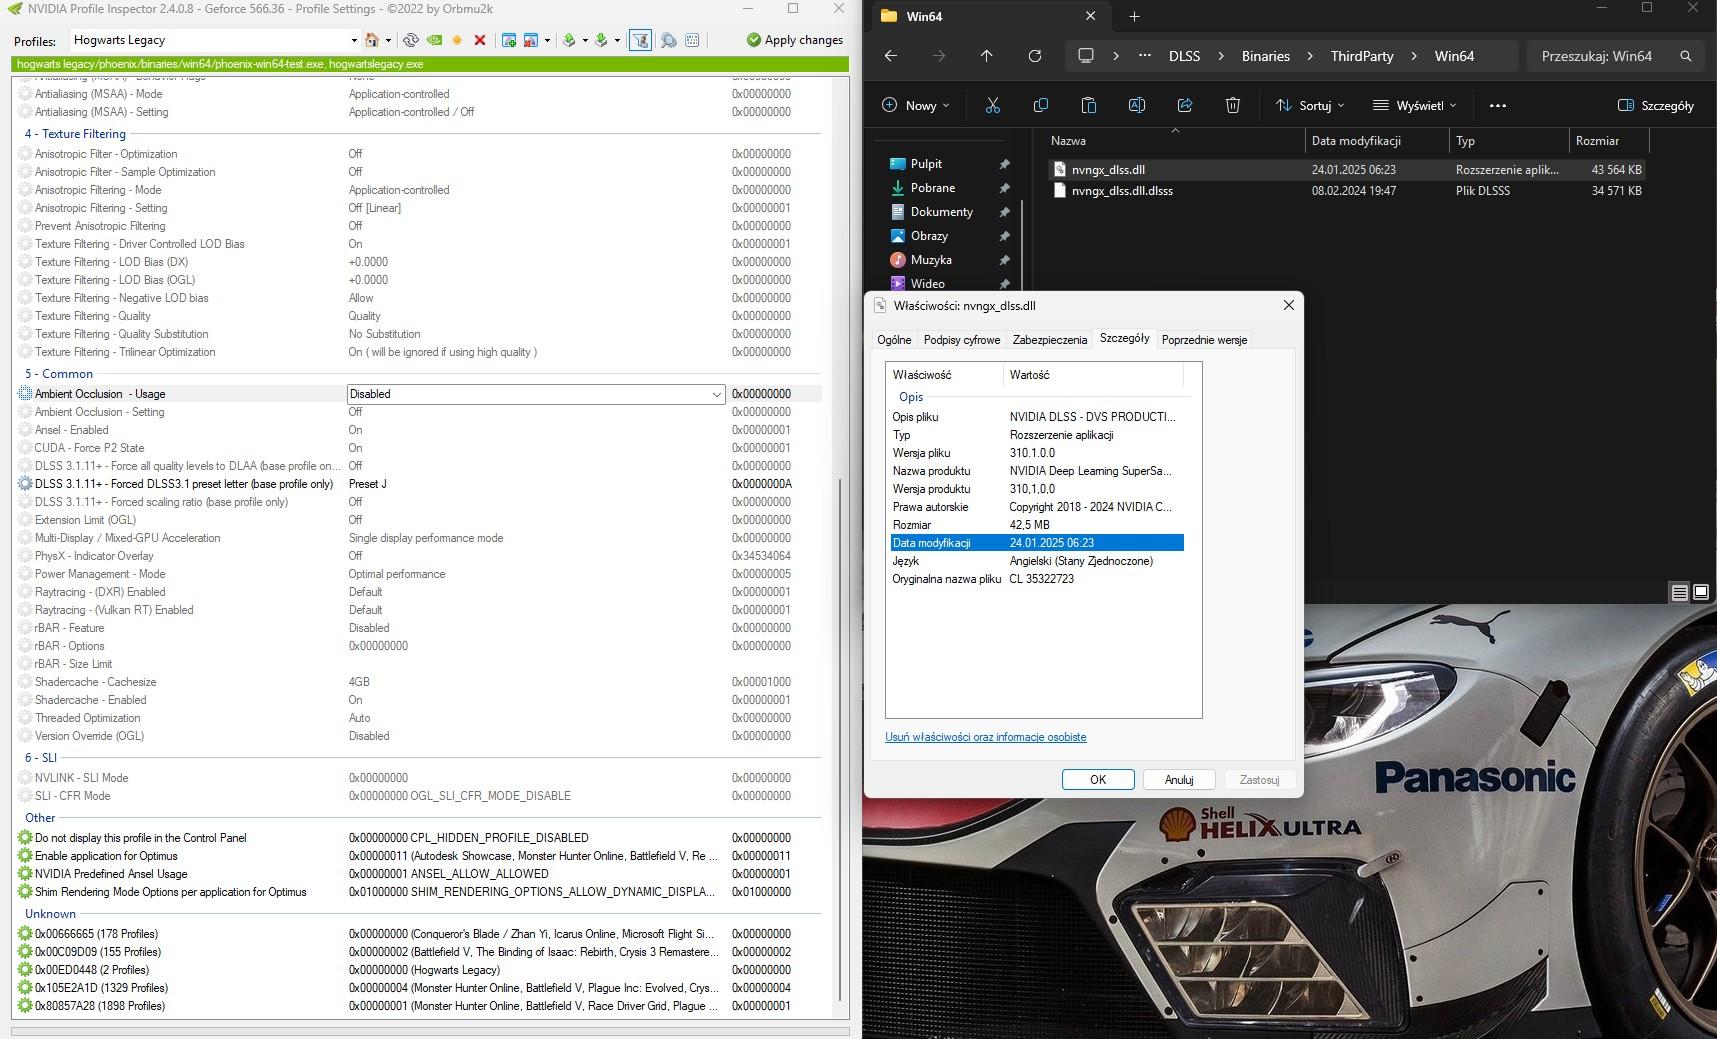Open the Zabezpieczenia tab

pyautogui.click(x=1049, y=340)
